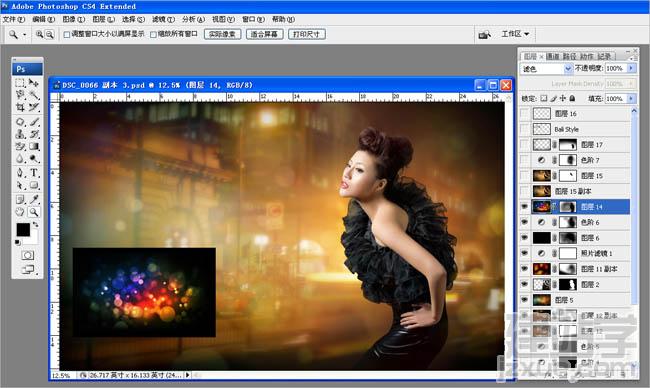Screen dimensions: 650x388
Task: Select the Gradient tool
Action: tap(34, 146)
